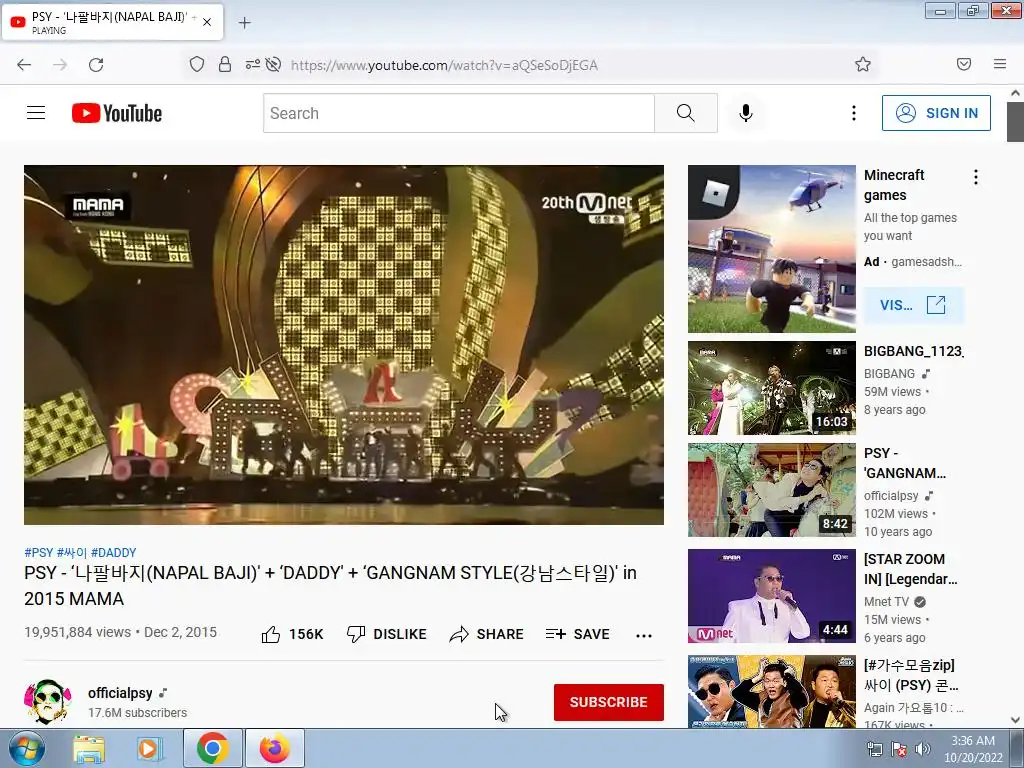Open the site permissions icon in address bar
This screenshot has height=768, width=1024.
[x=252, y=64]
